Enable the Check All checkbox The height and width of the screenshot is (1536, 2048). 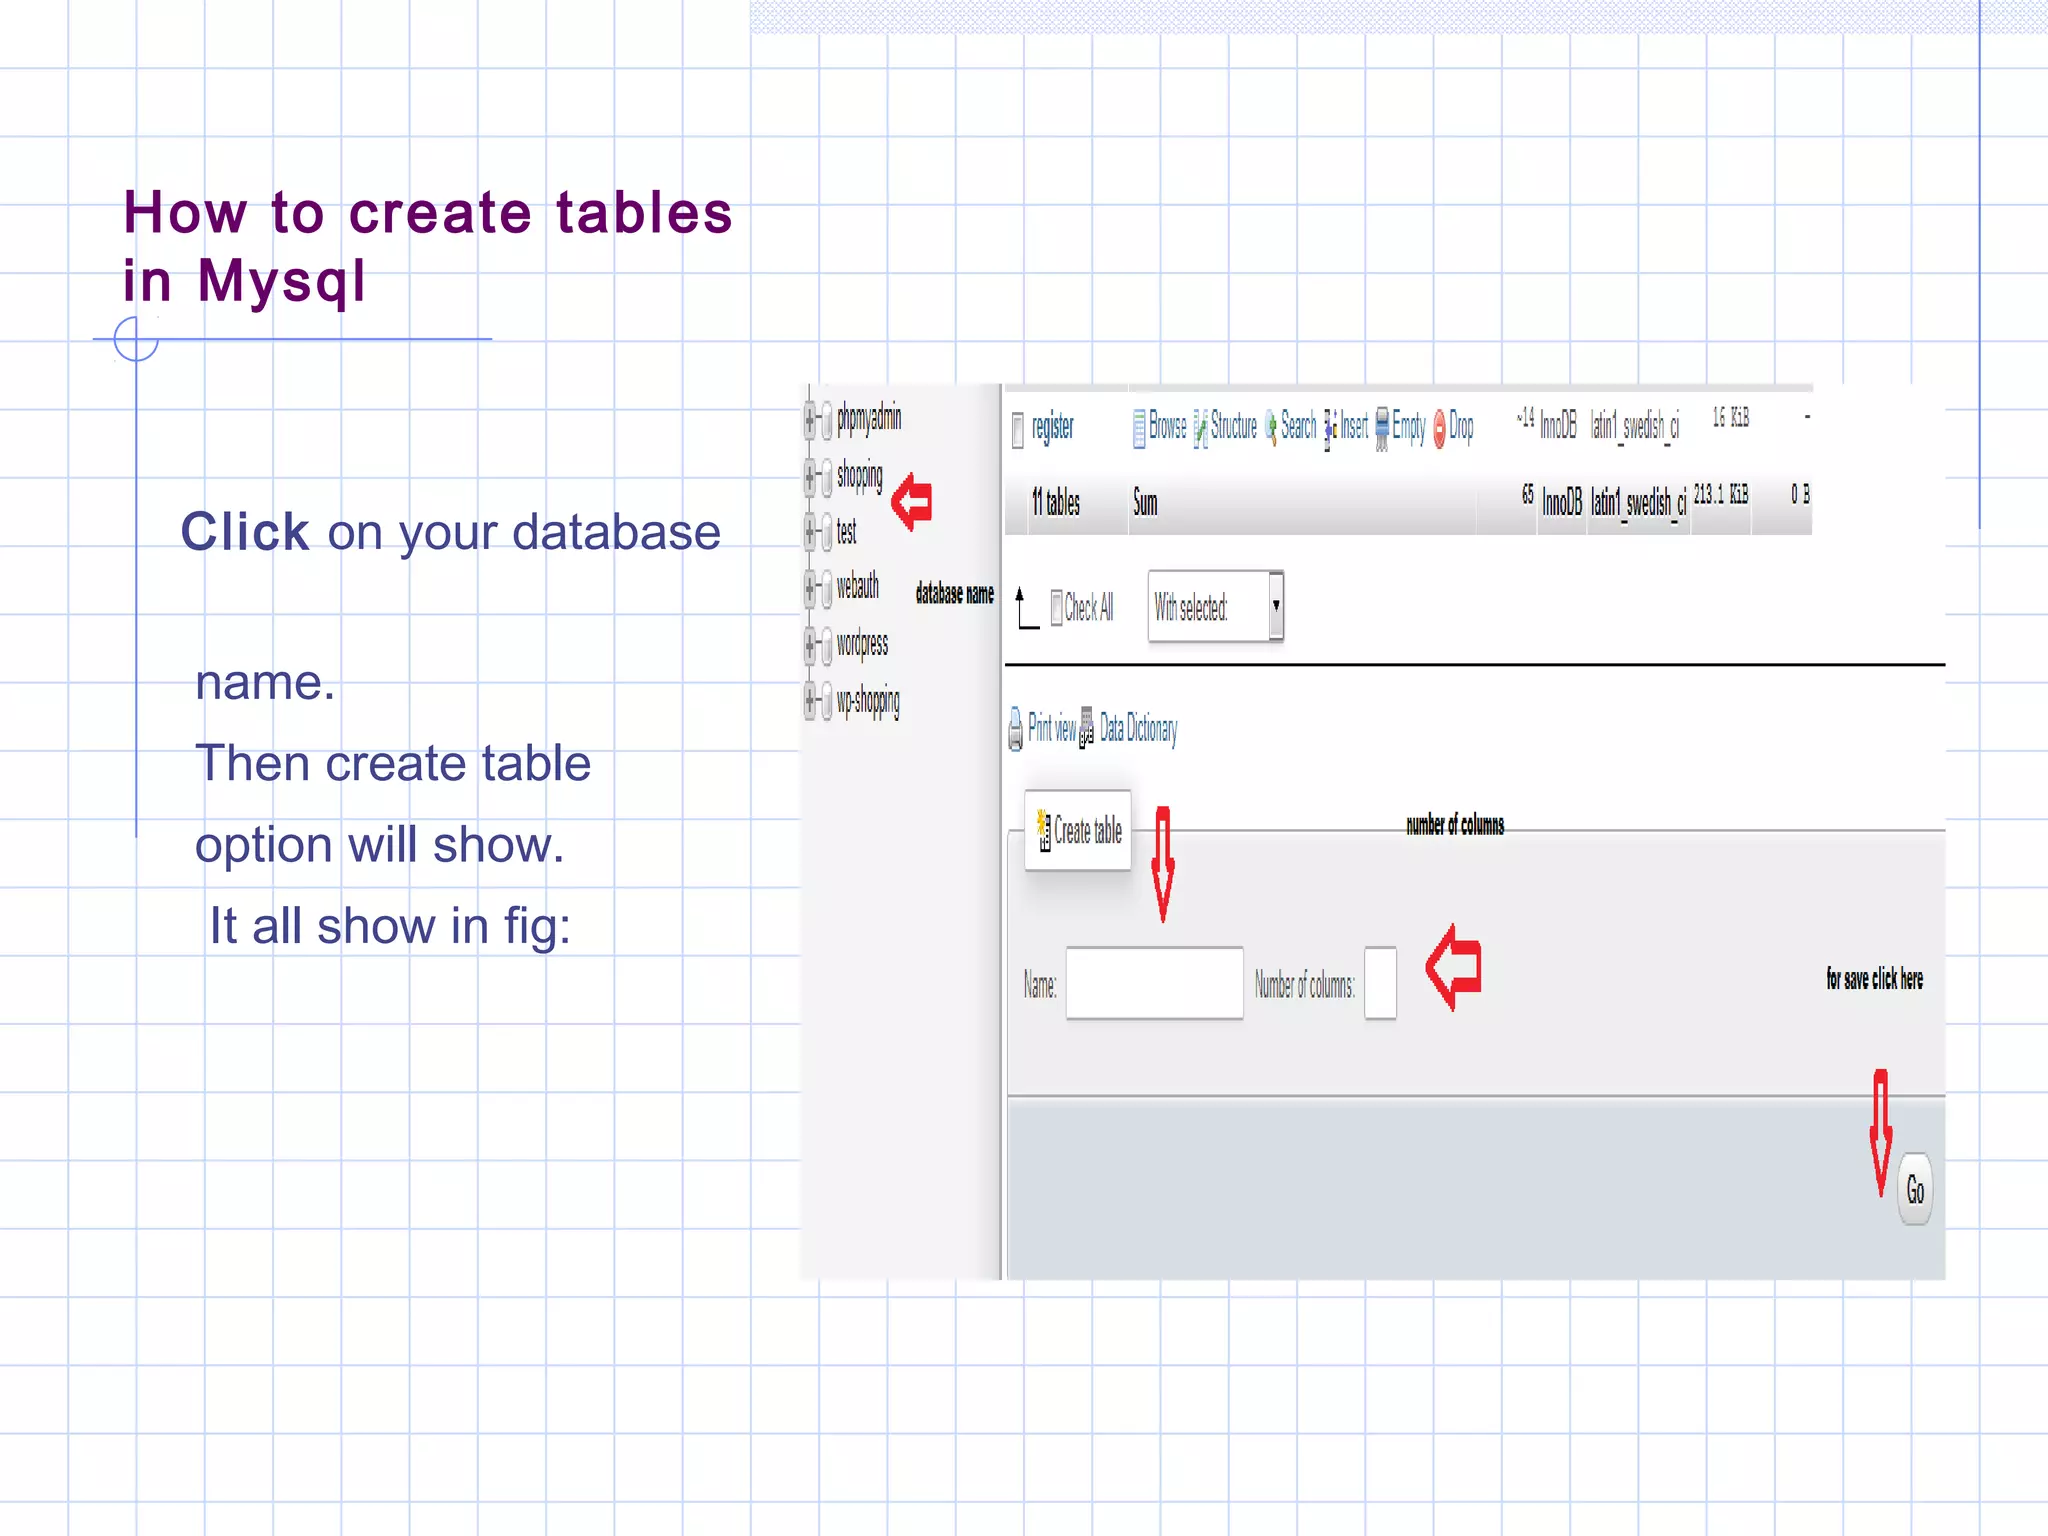tap(1057, 608)
